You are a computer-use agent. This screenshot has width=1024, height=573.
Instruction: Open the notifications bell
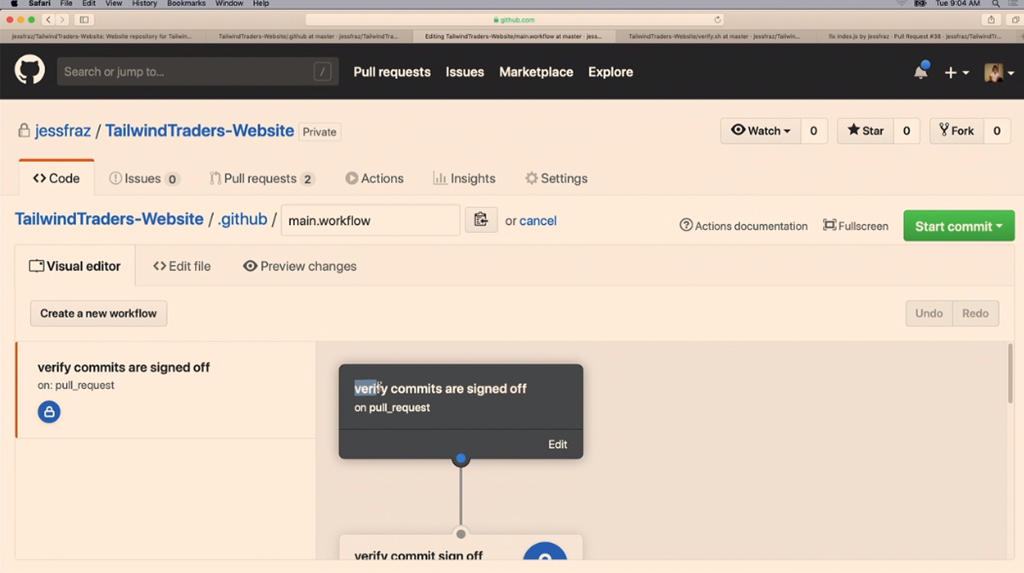coord(921,71)
